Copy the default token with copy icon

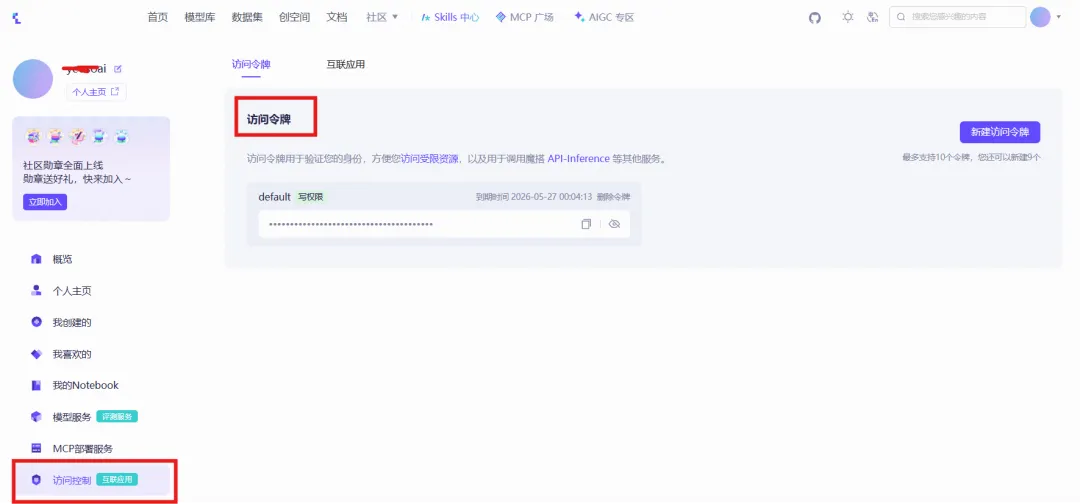pos(586,224)
